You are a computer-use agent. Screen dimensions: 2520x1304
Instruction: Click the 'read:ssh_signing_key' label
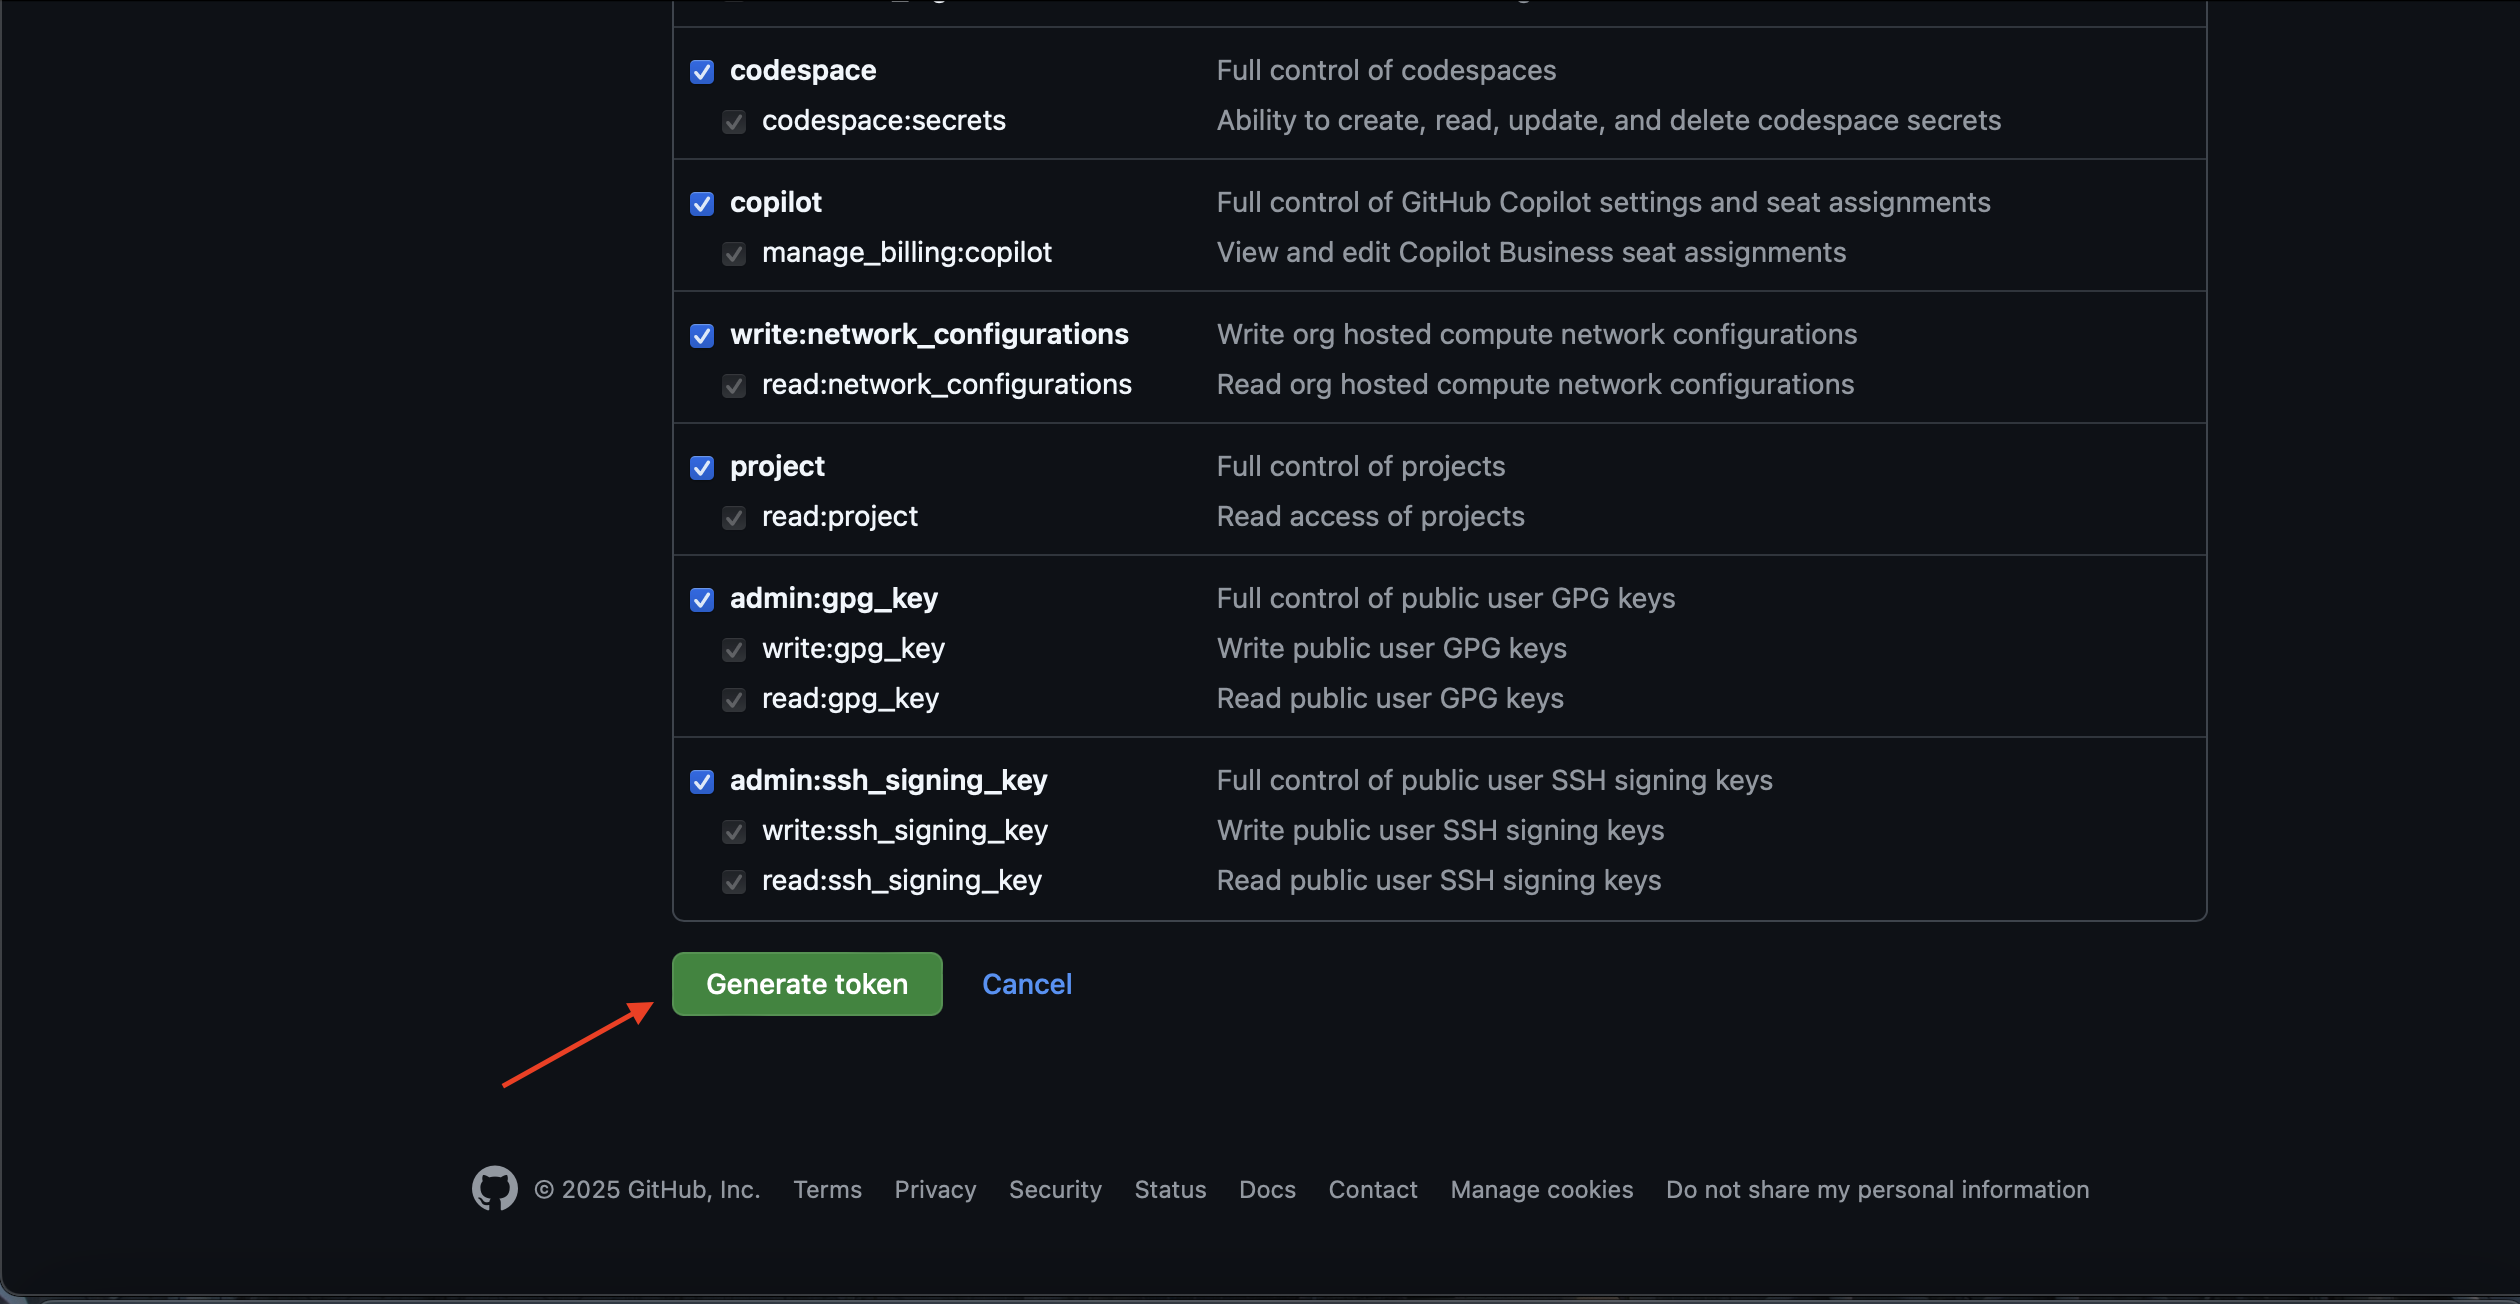pos(902,880)
